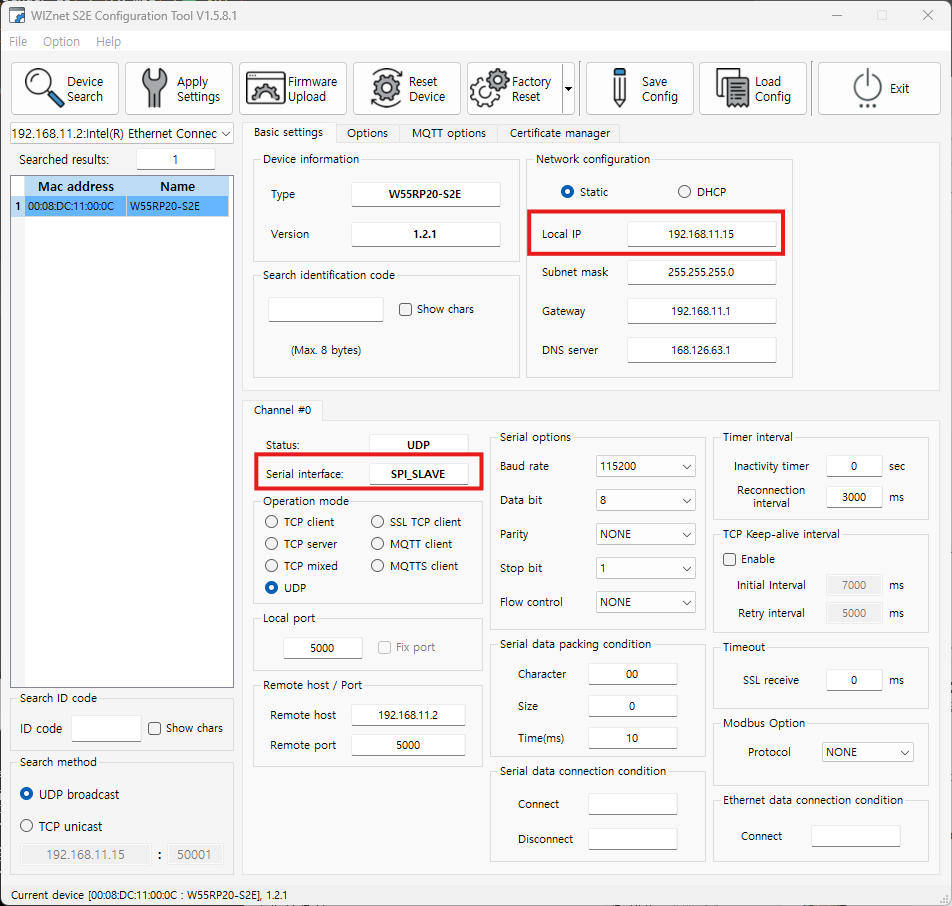This screenshot has height=906, width=952.
Task: Open the Parity dropdown
Action: click(x=645, y=534)
